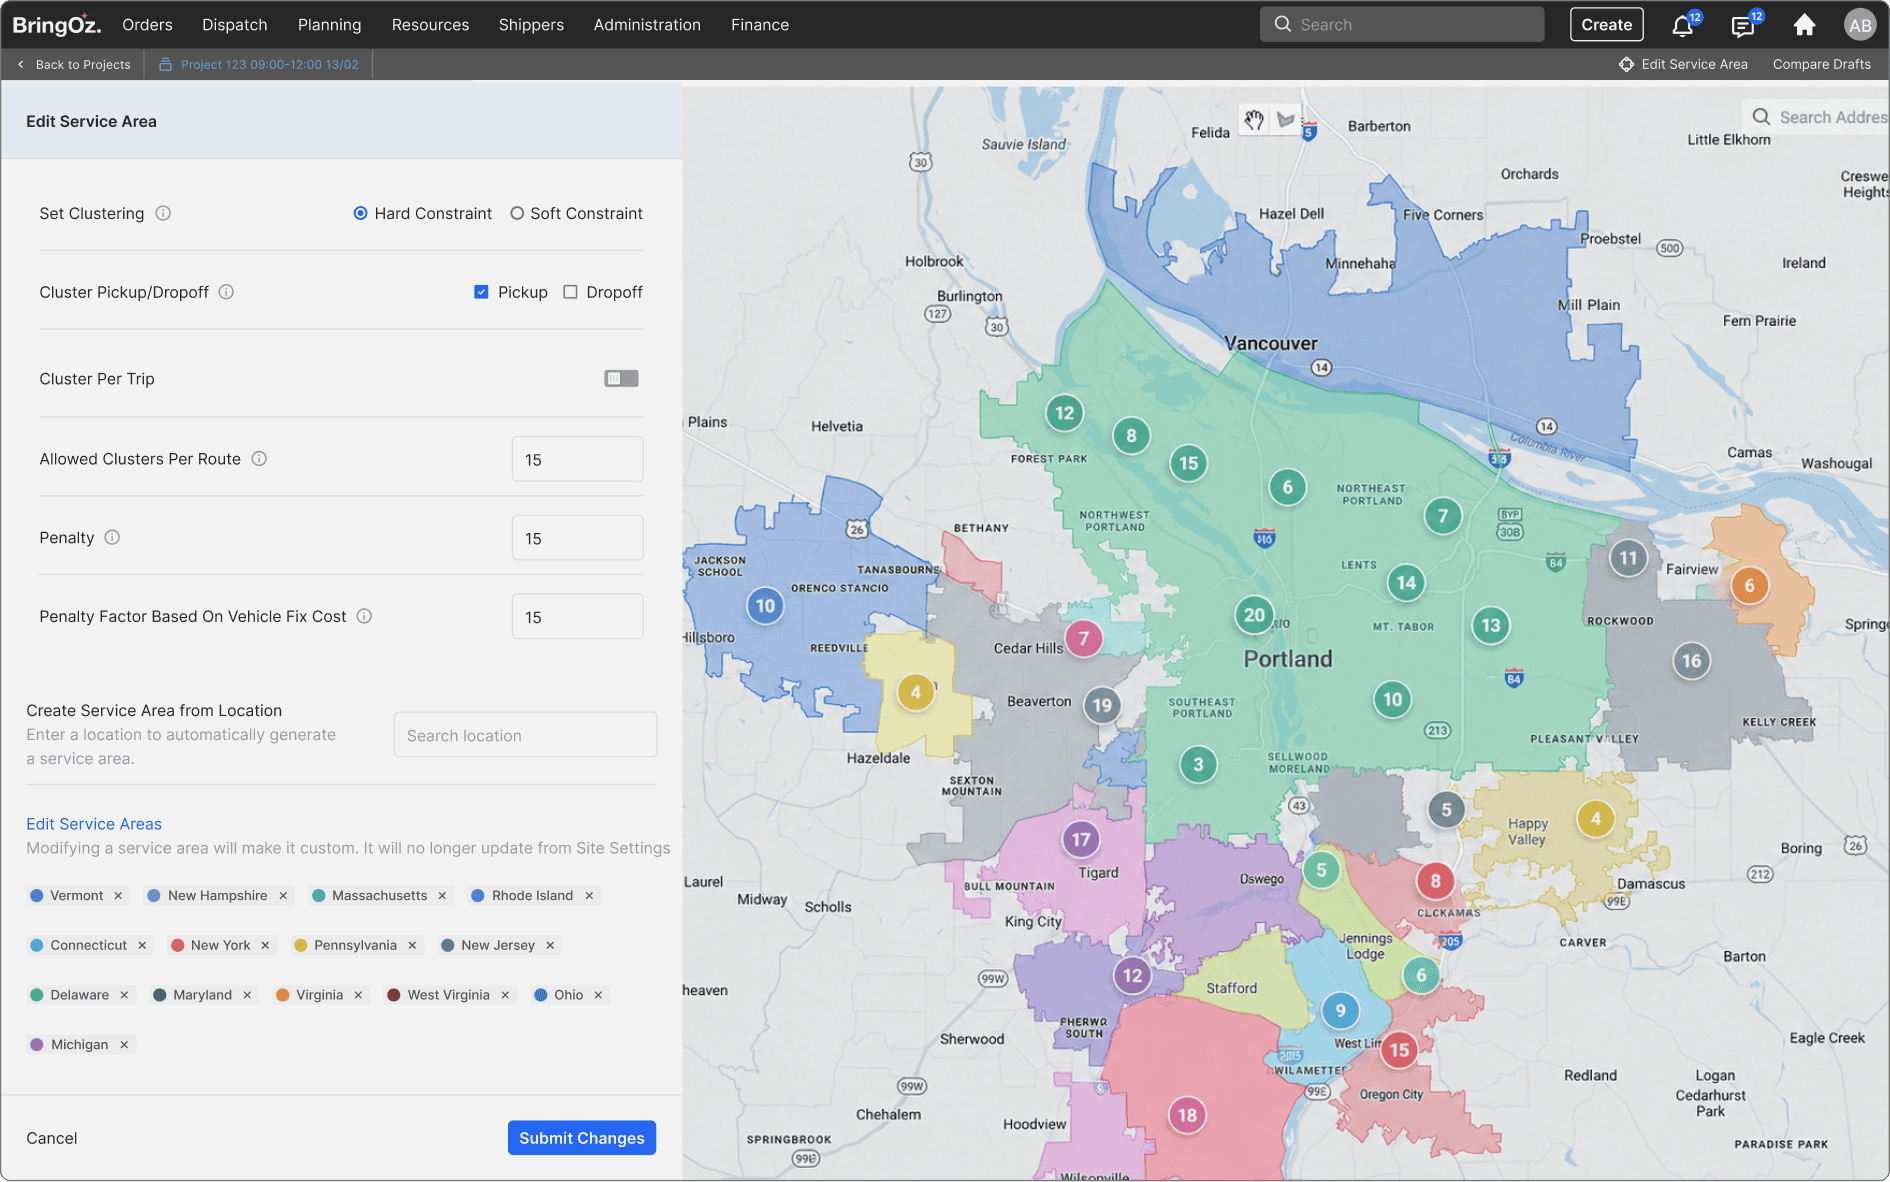Remove the New Jersey tag
Image resolution: width=1890 pixels, height=1182 pixels.
(550, 945)
